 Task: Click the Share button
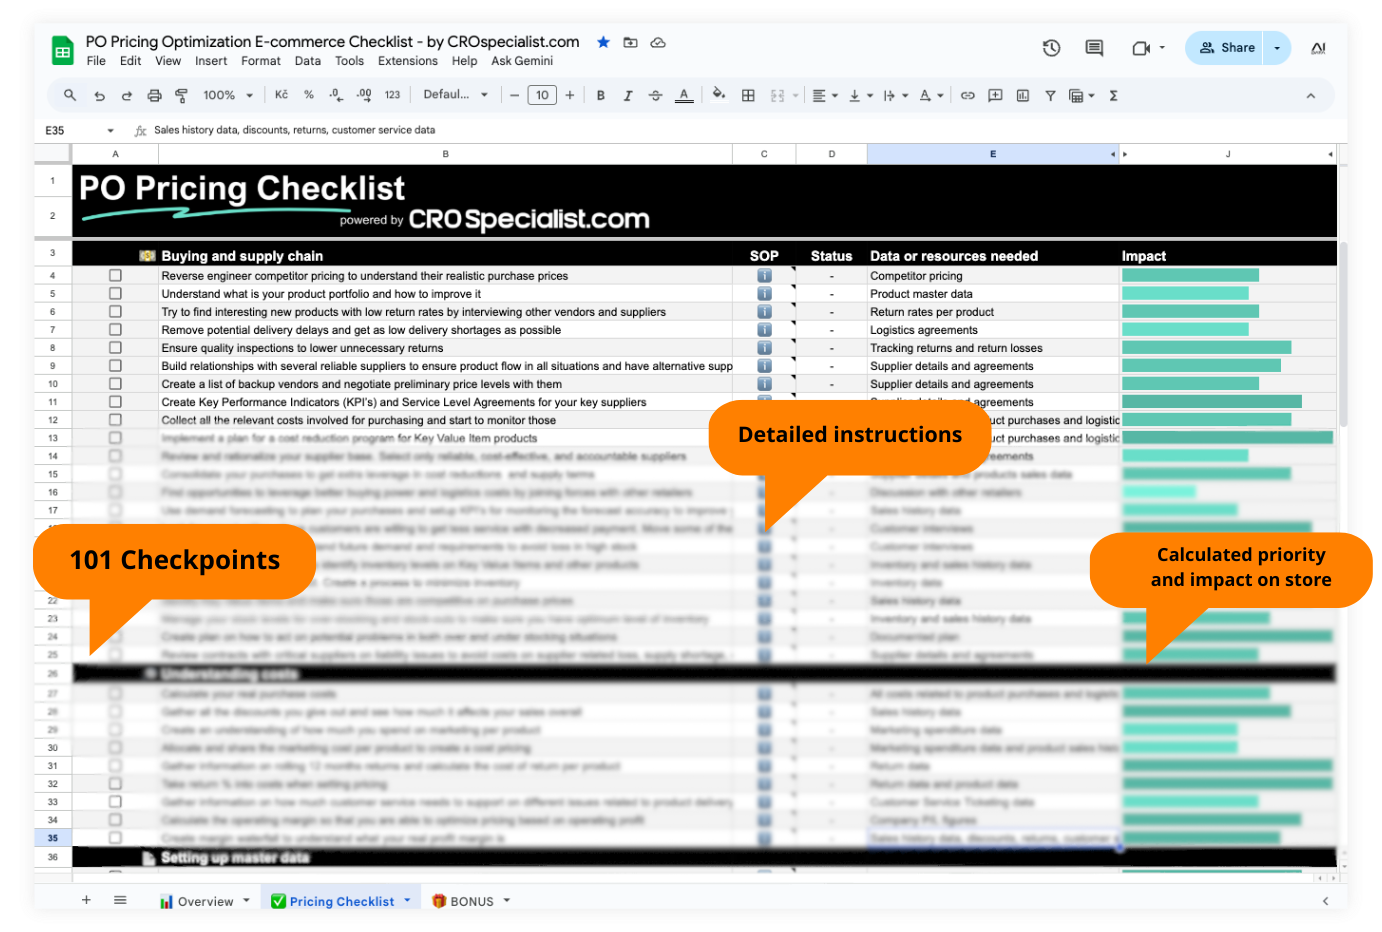point(1227,48)
